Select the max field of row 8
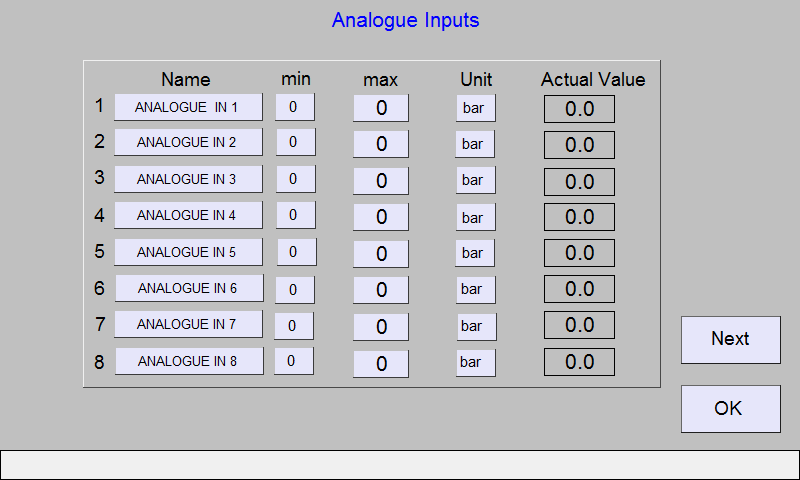The width and height of the screenshot is (800, 480). pyautogui.click(x=381, y=364)
